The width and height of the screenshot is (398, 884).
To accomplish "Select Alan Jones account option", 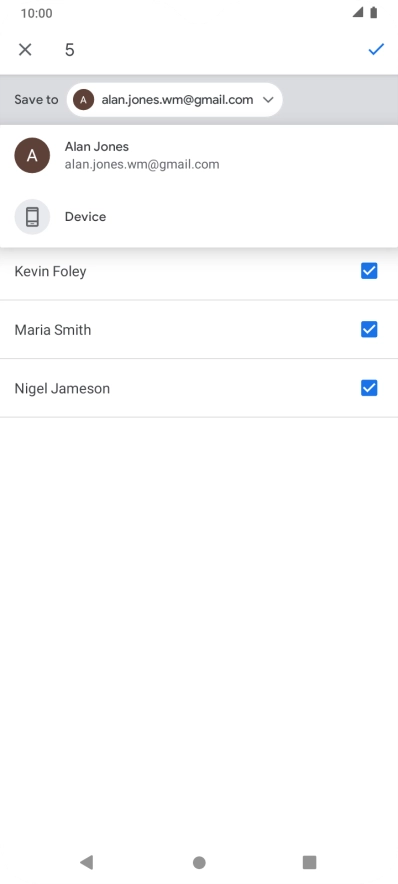I will 199,155.
